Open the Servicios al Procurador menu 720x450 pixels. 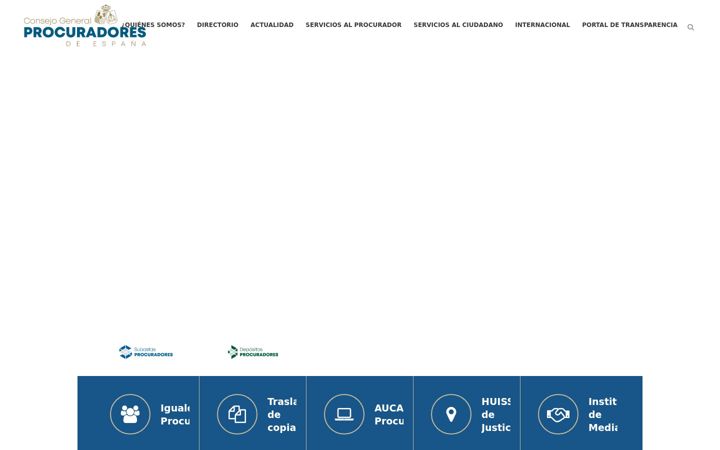[x=354, y=25]
